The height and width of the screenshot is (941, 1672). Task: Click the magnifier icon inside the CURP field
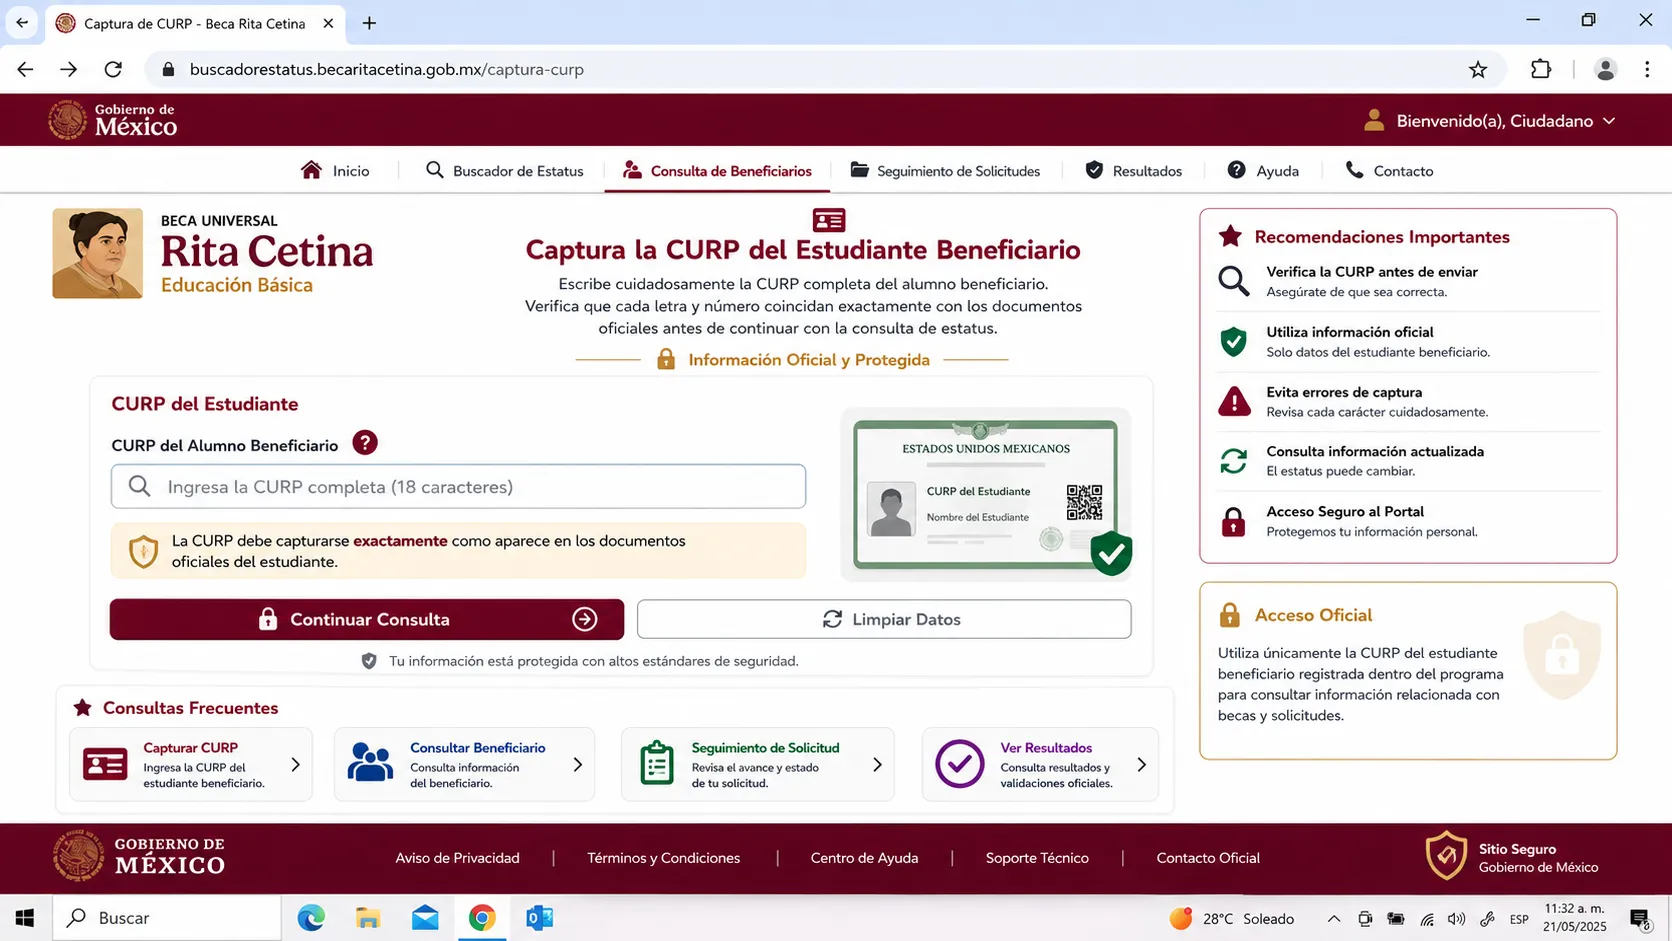(x=140, y=486)
